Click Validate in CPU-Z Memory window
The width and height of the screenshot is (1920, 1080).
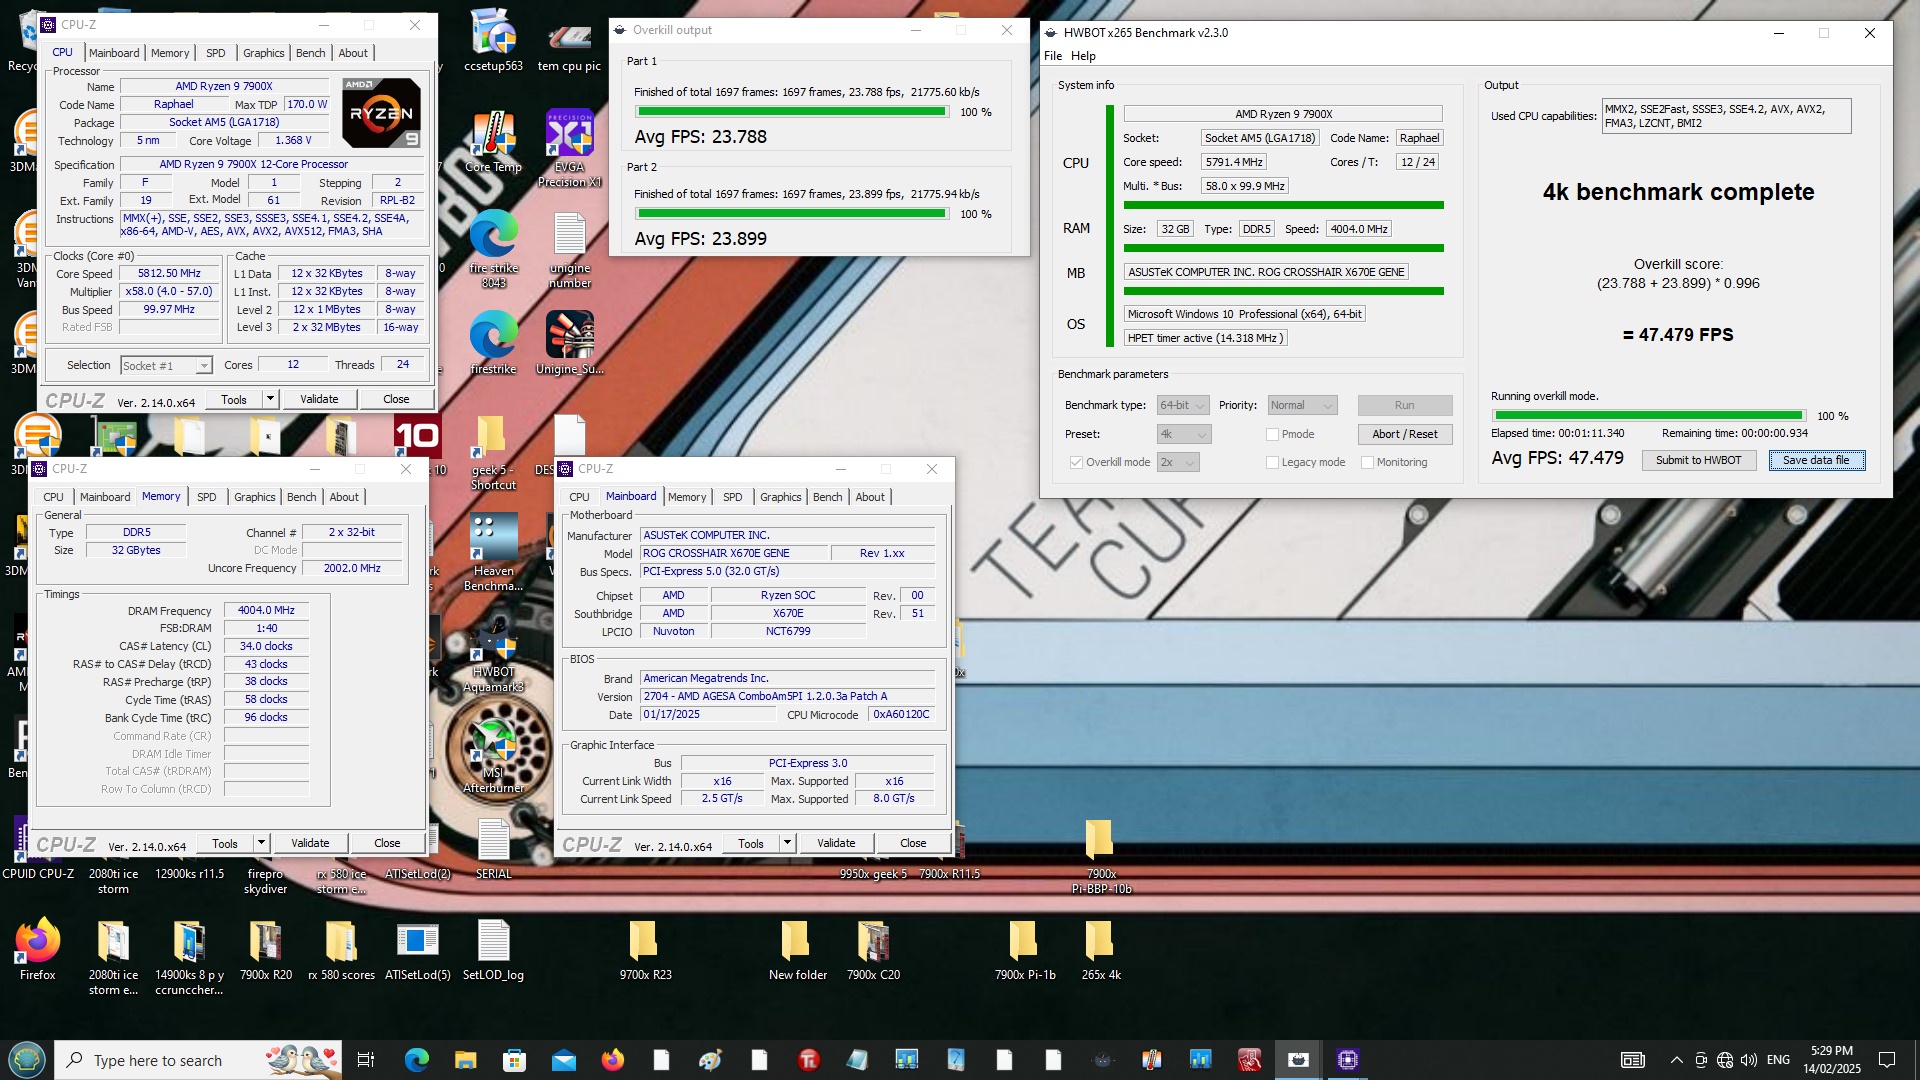(x=310, y=843)
